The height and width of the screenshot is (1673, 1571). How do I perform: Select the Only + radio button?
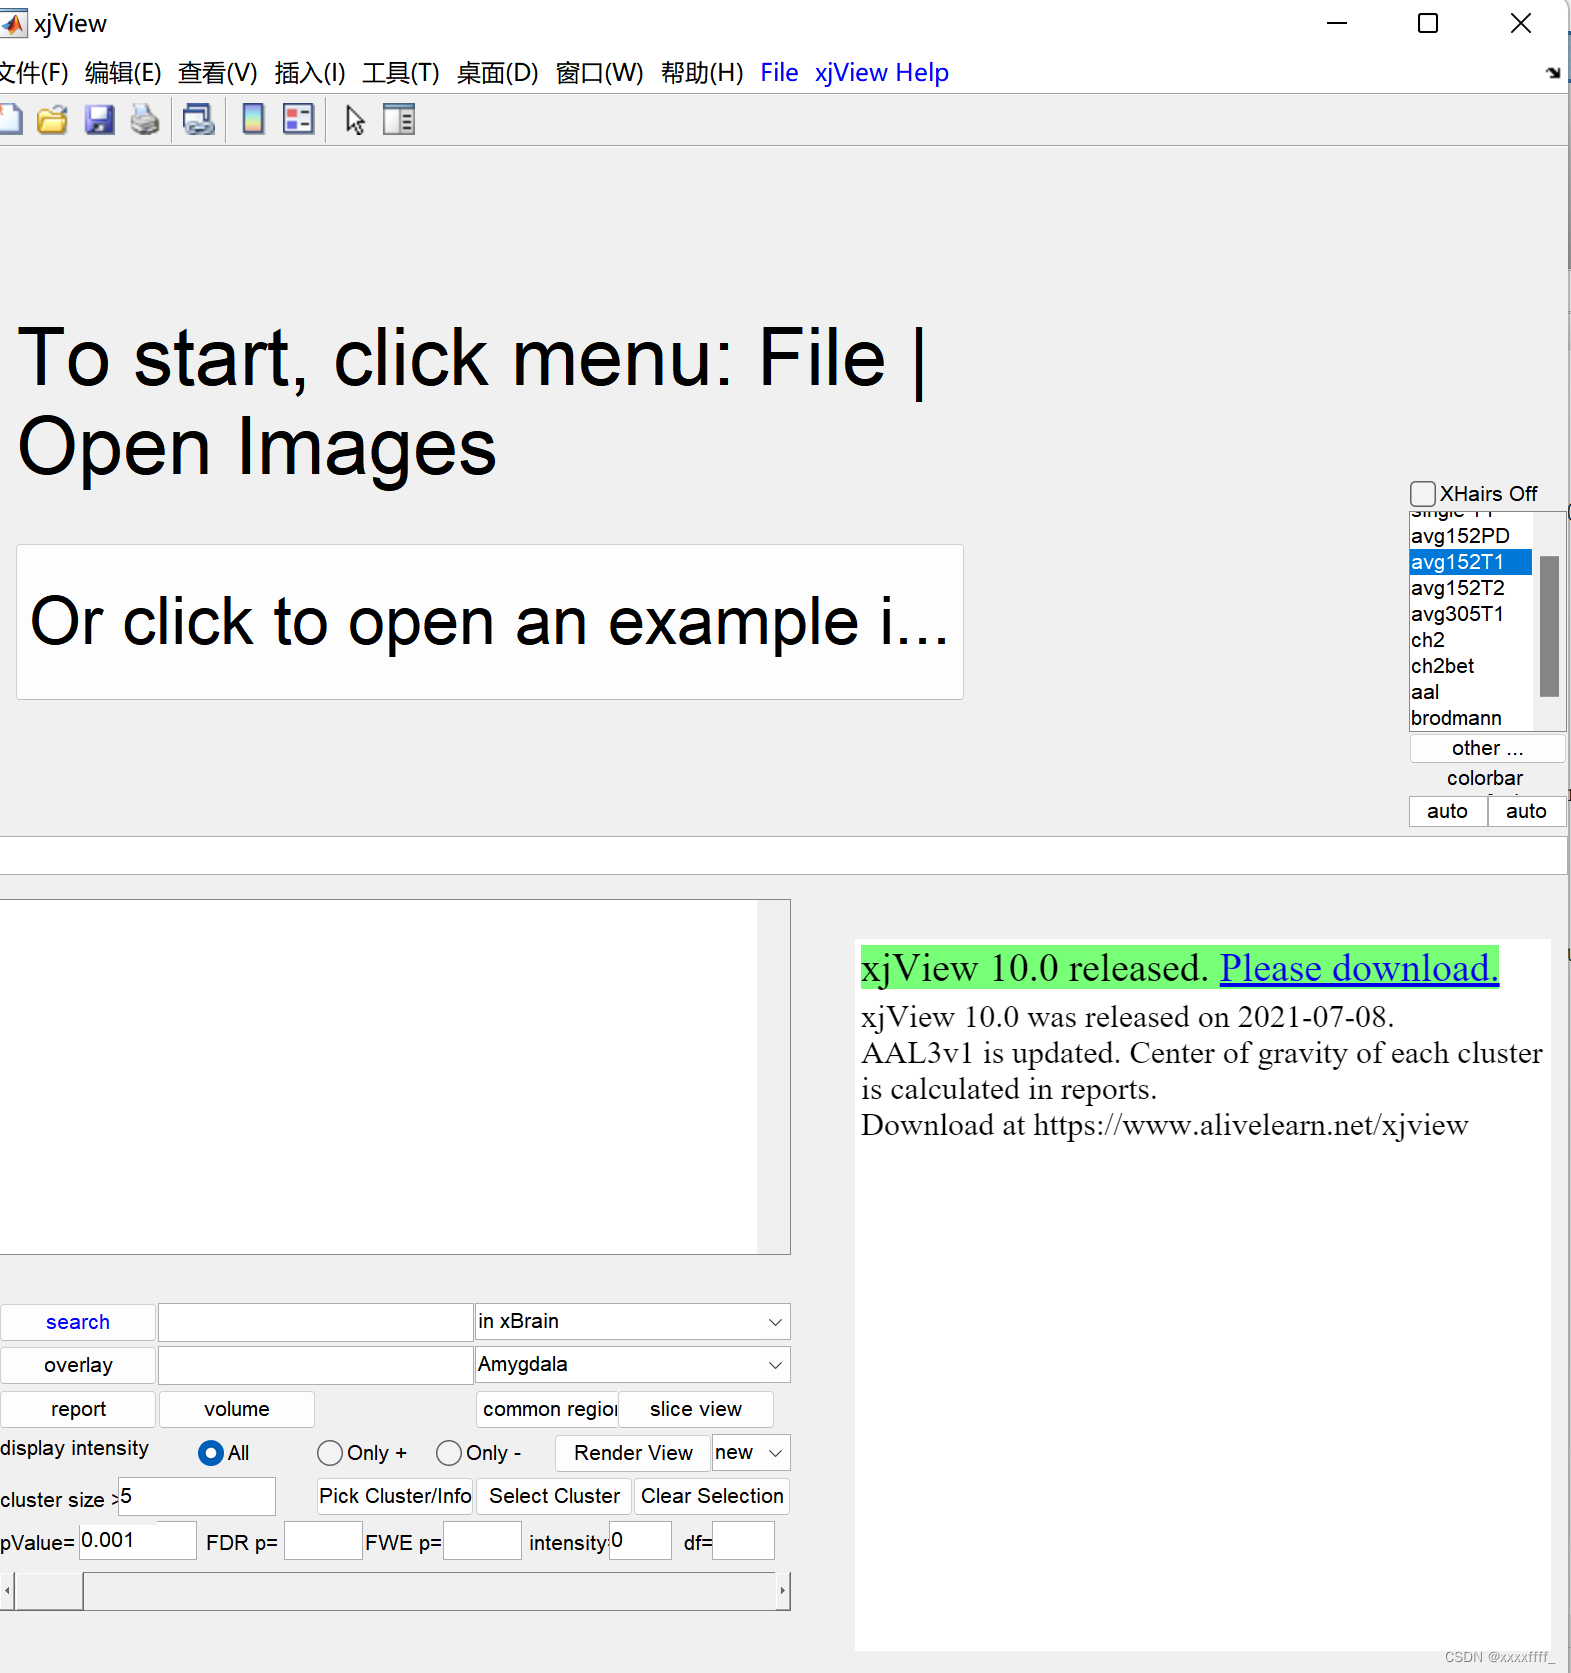coord(330,1453)
